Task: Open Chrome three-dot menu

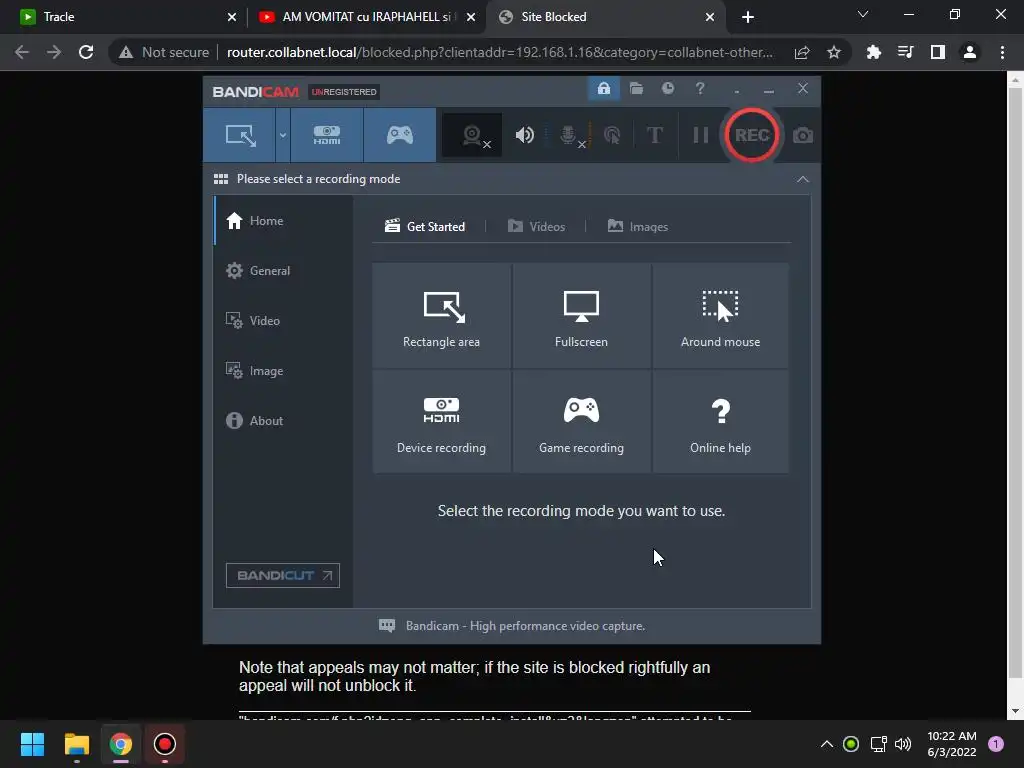Action: point(1002,52)
